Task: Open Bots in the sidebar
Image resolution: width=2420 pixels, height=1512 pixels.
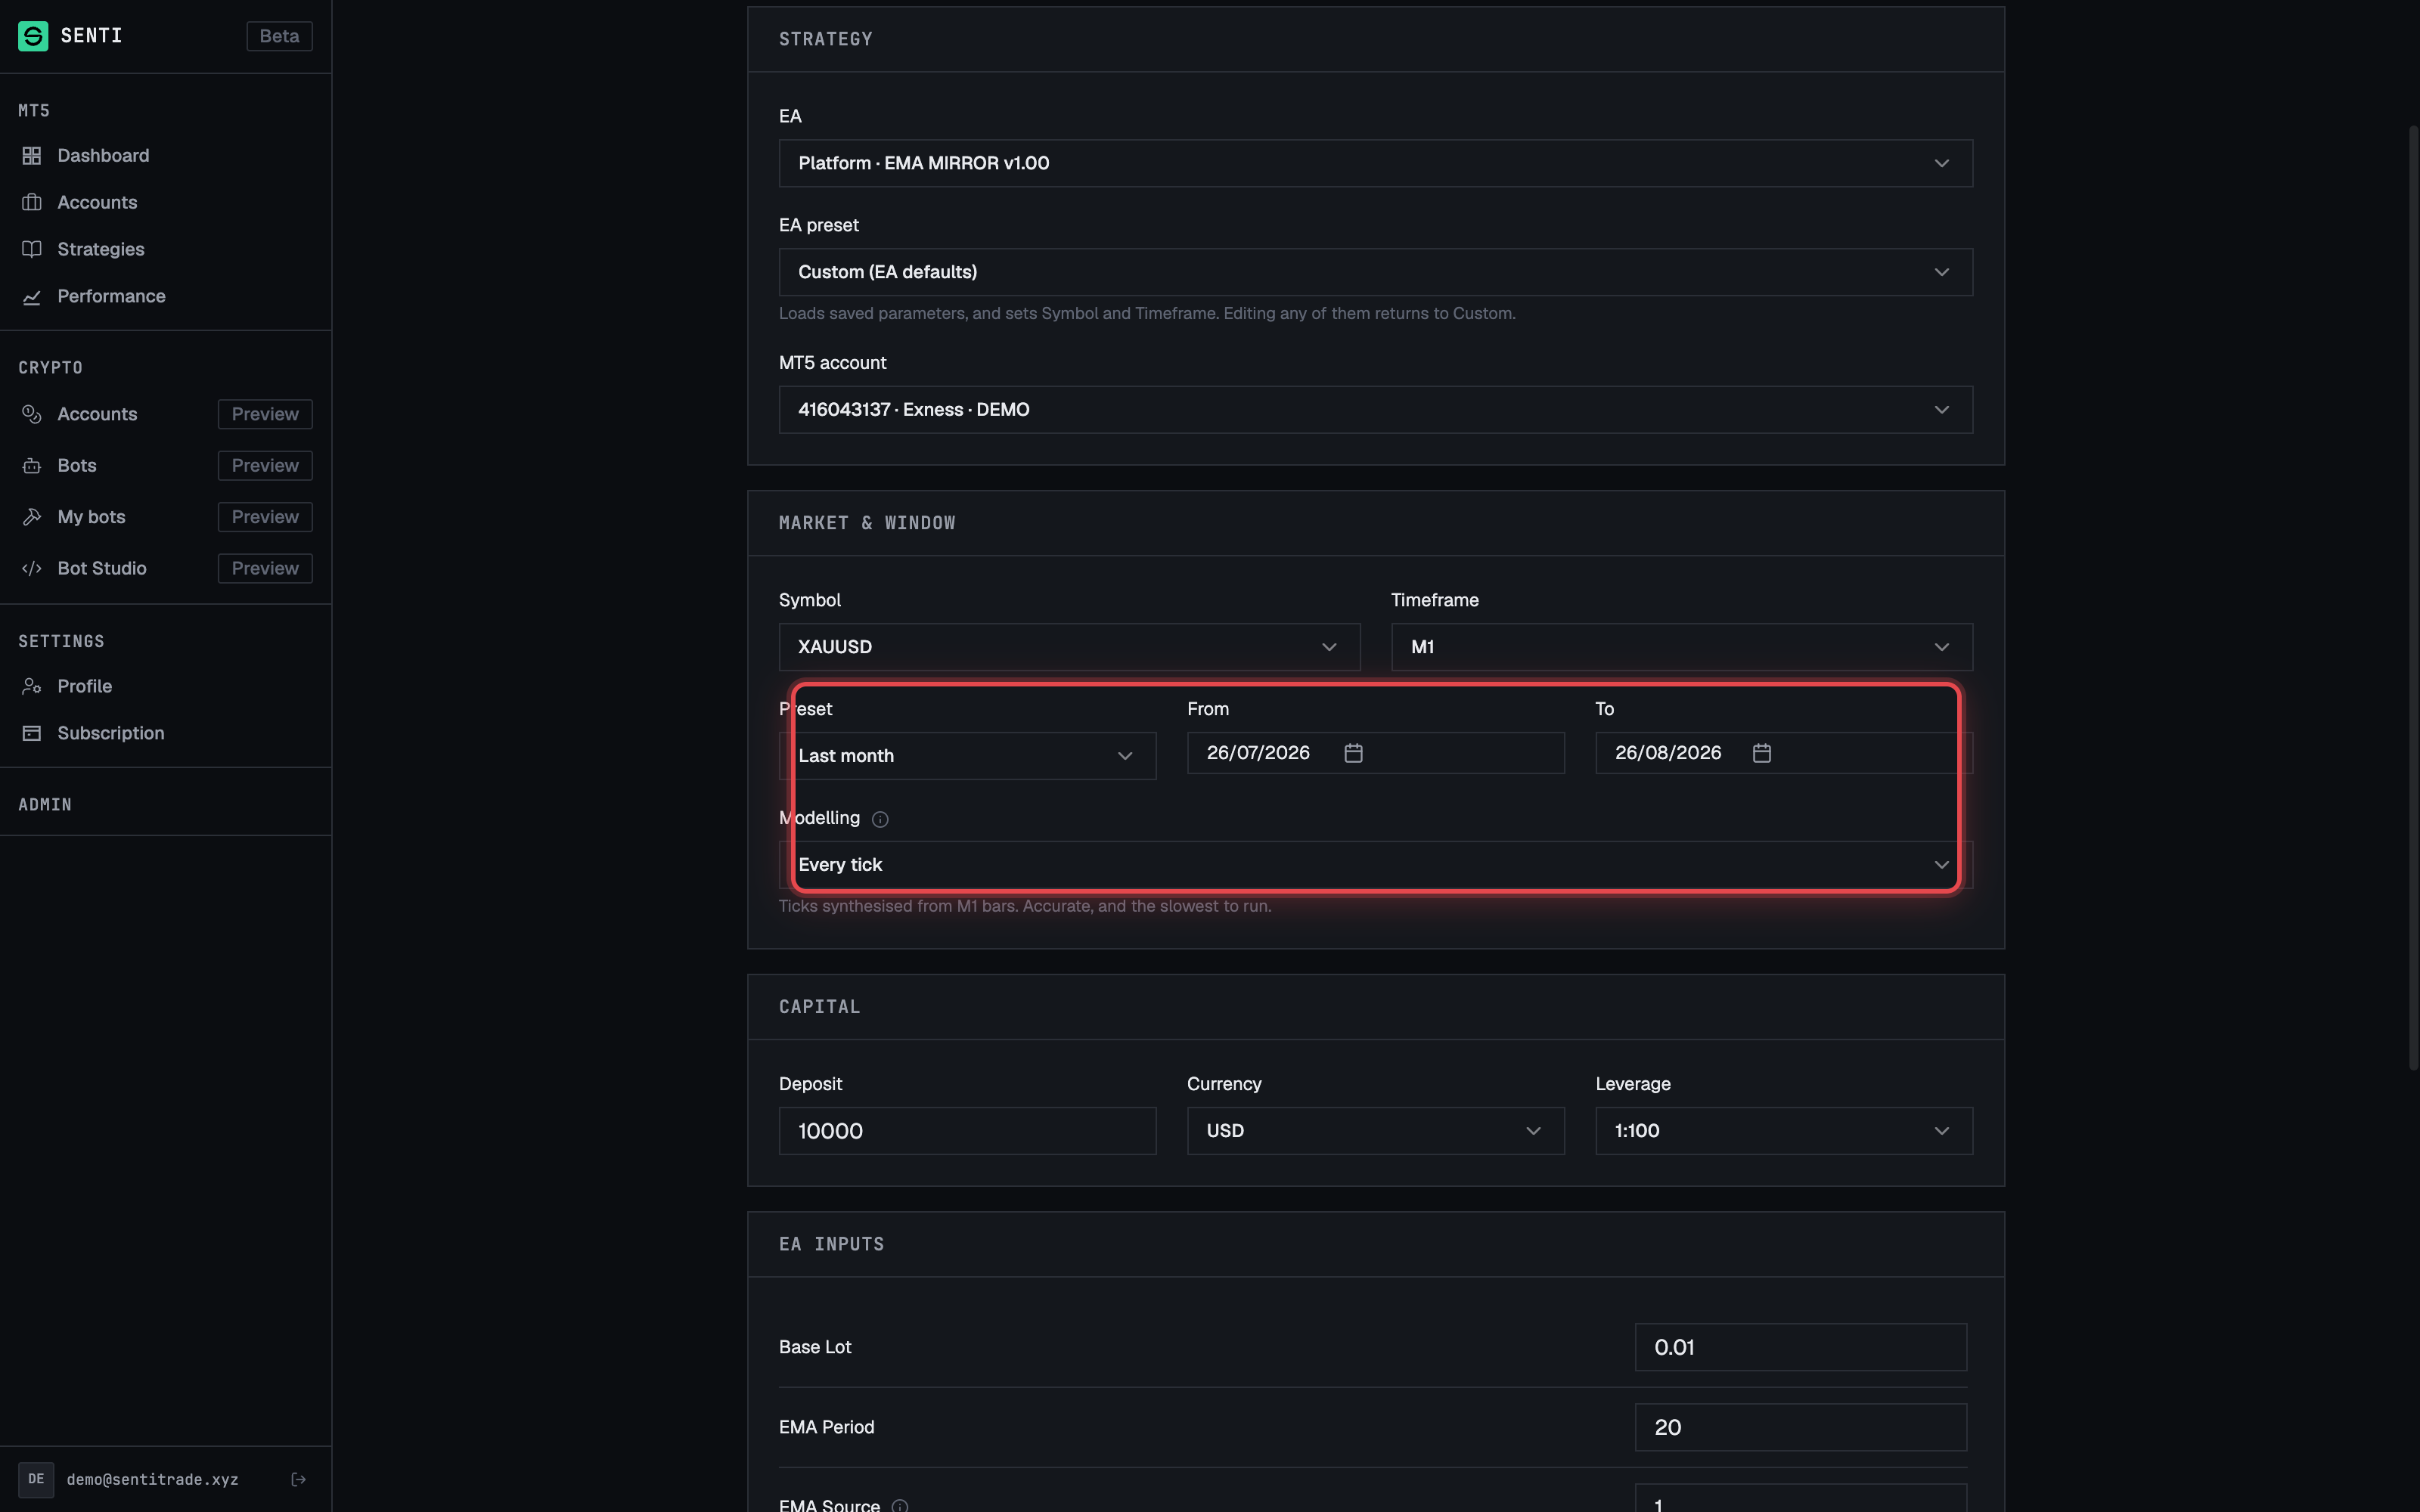Action: click(77, 466)
